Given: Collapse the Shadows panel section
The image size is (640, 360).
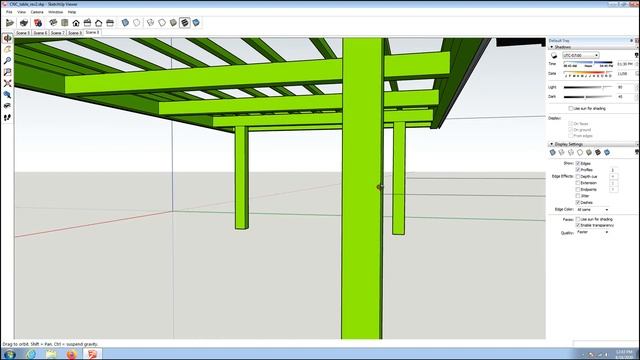Looking at the screenshot, I should point(552,47).
